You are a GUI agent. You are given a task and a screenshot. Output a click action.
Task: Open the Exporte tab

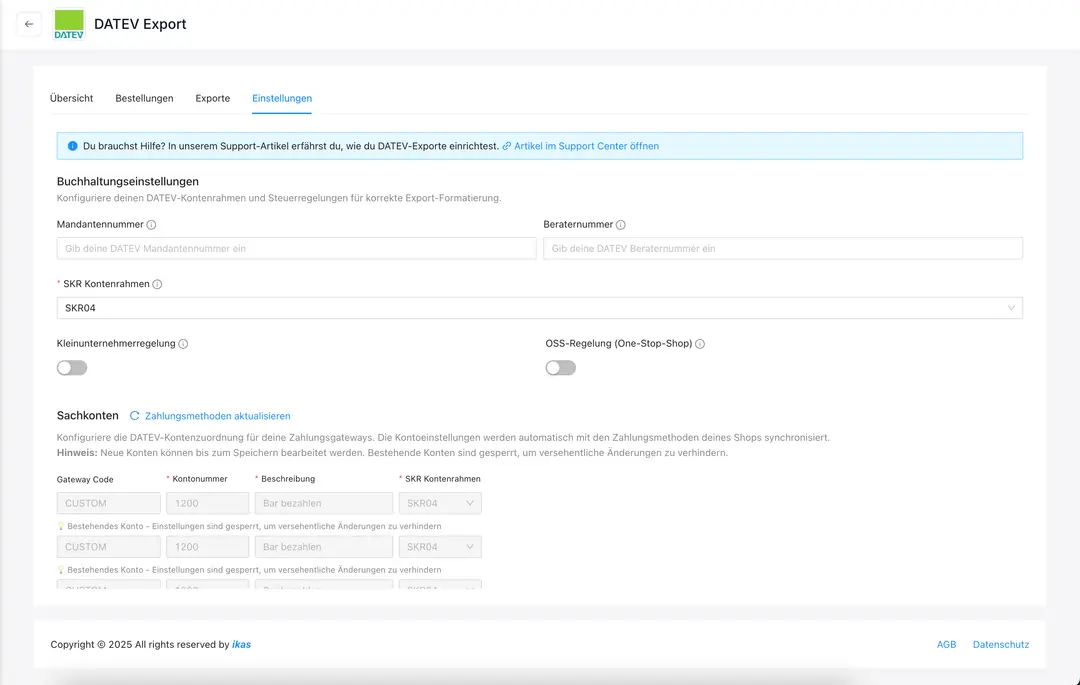coord(213,98)
